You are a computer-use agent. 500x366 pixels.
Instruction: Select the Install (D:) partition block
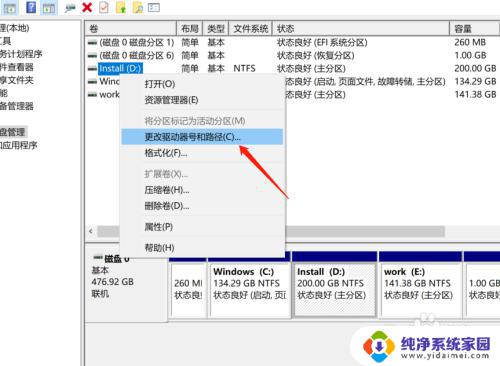point(335,289)
